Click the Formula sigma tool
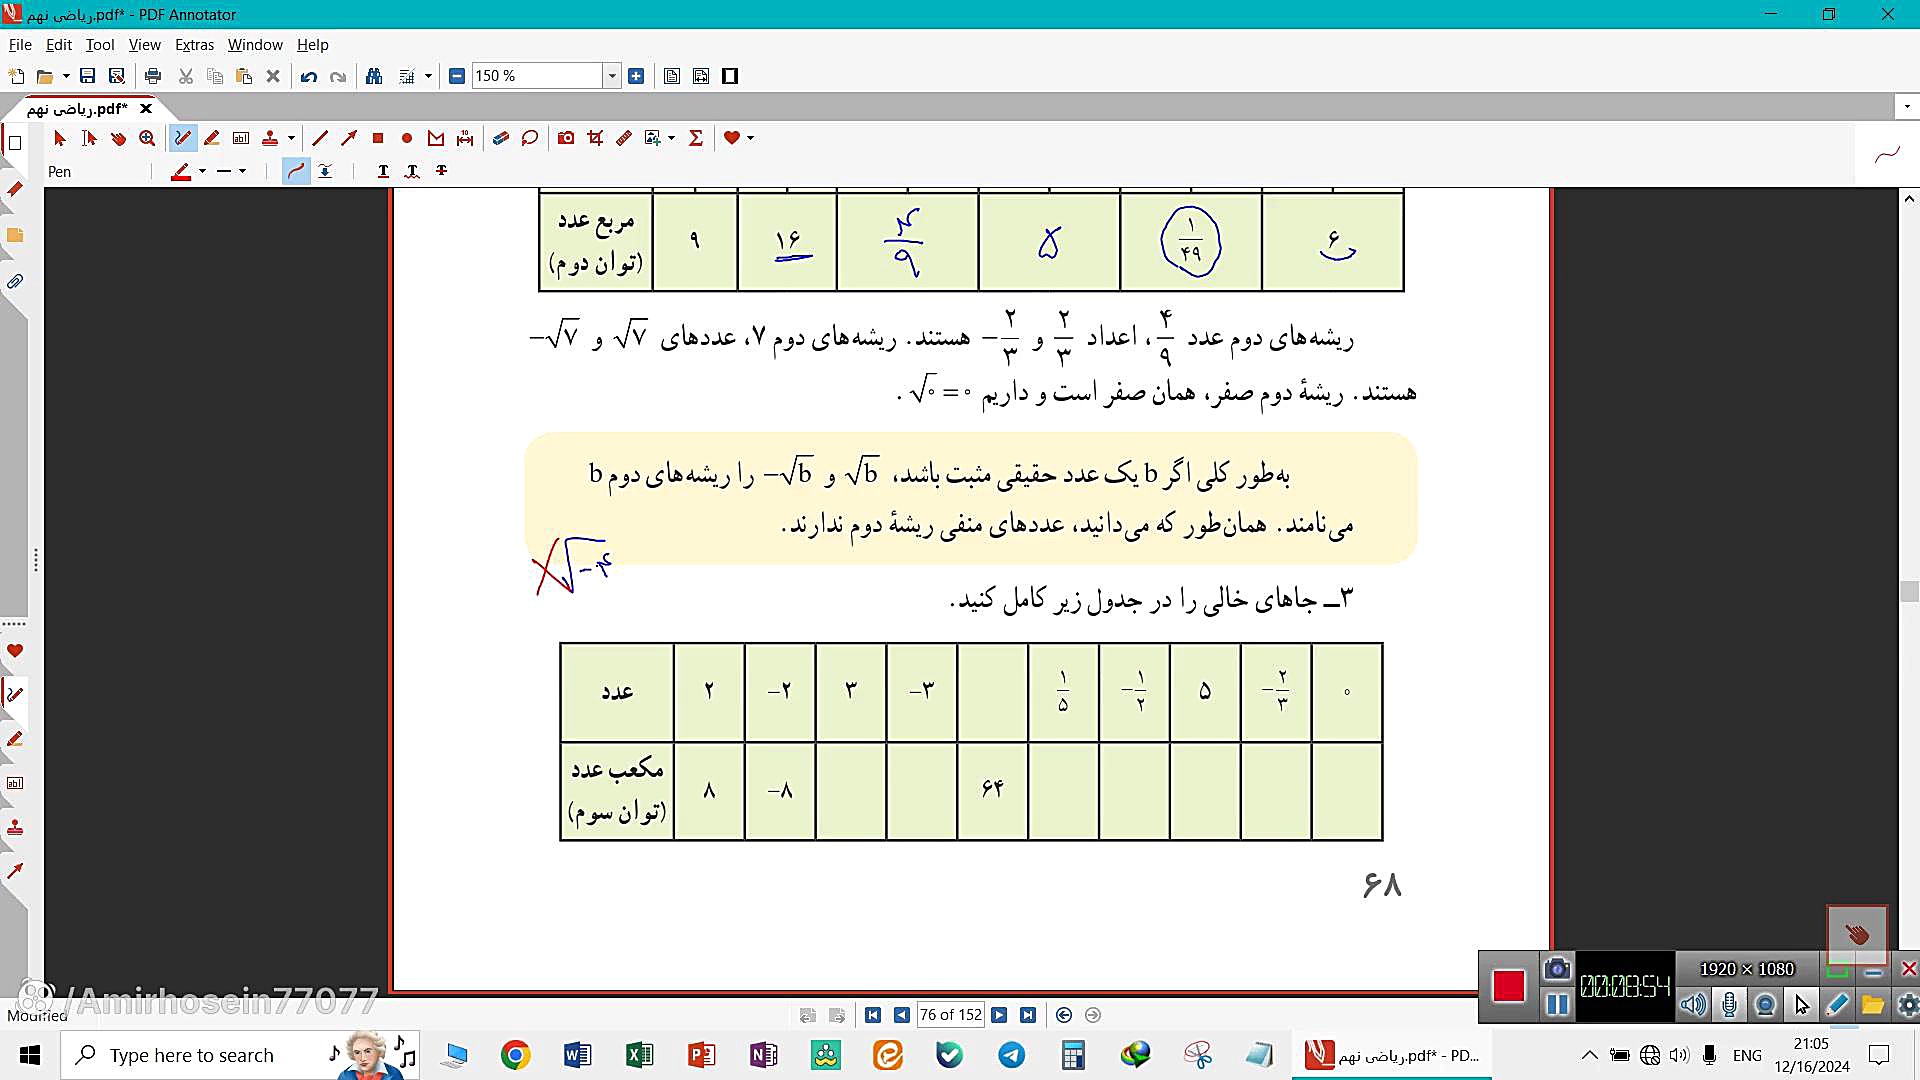Screen dimensions: 1920x1080 click(696, 138)
